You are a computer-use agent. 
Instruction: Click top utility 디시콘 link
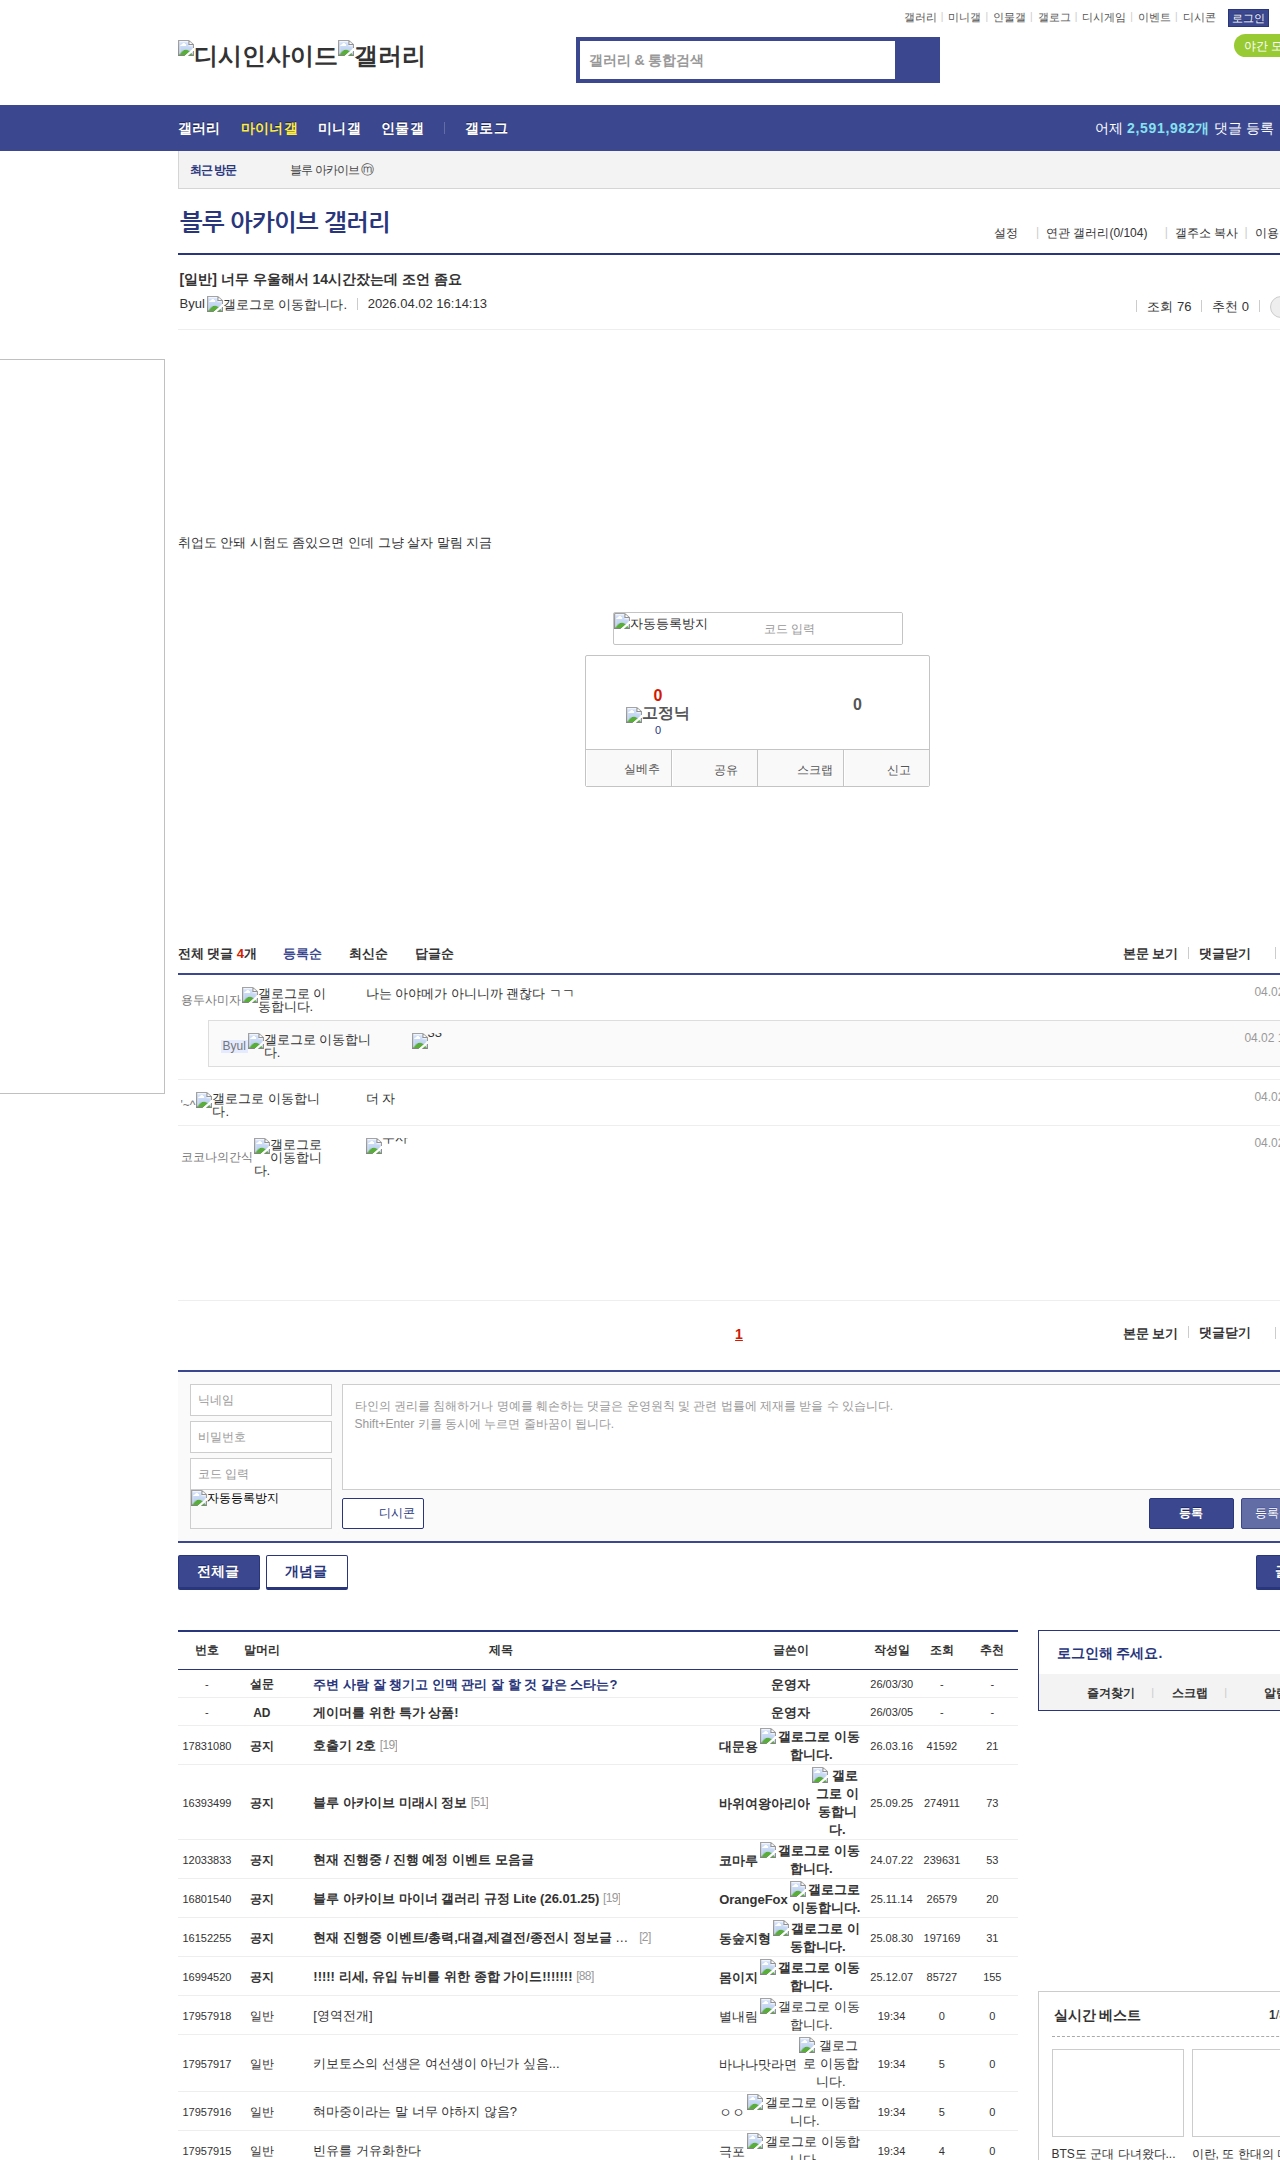pyautogui.click(x=1199, y=18)
